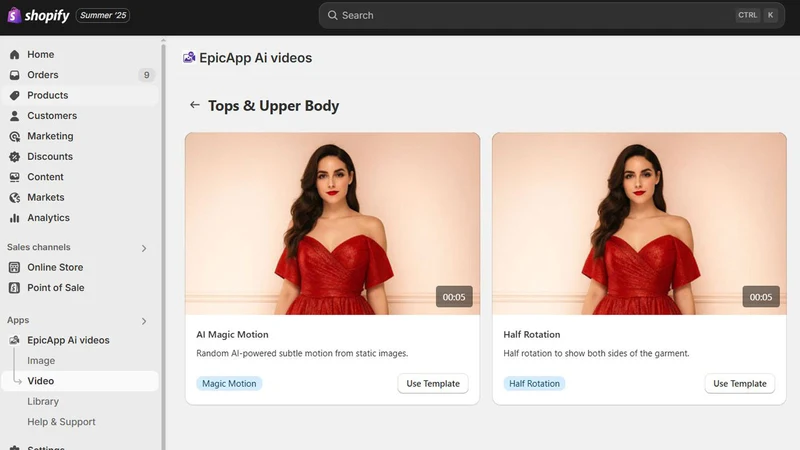The width and height of the screenshot is (800, 450).
Task: Focus the Search input field
Action: point(552,15)
